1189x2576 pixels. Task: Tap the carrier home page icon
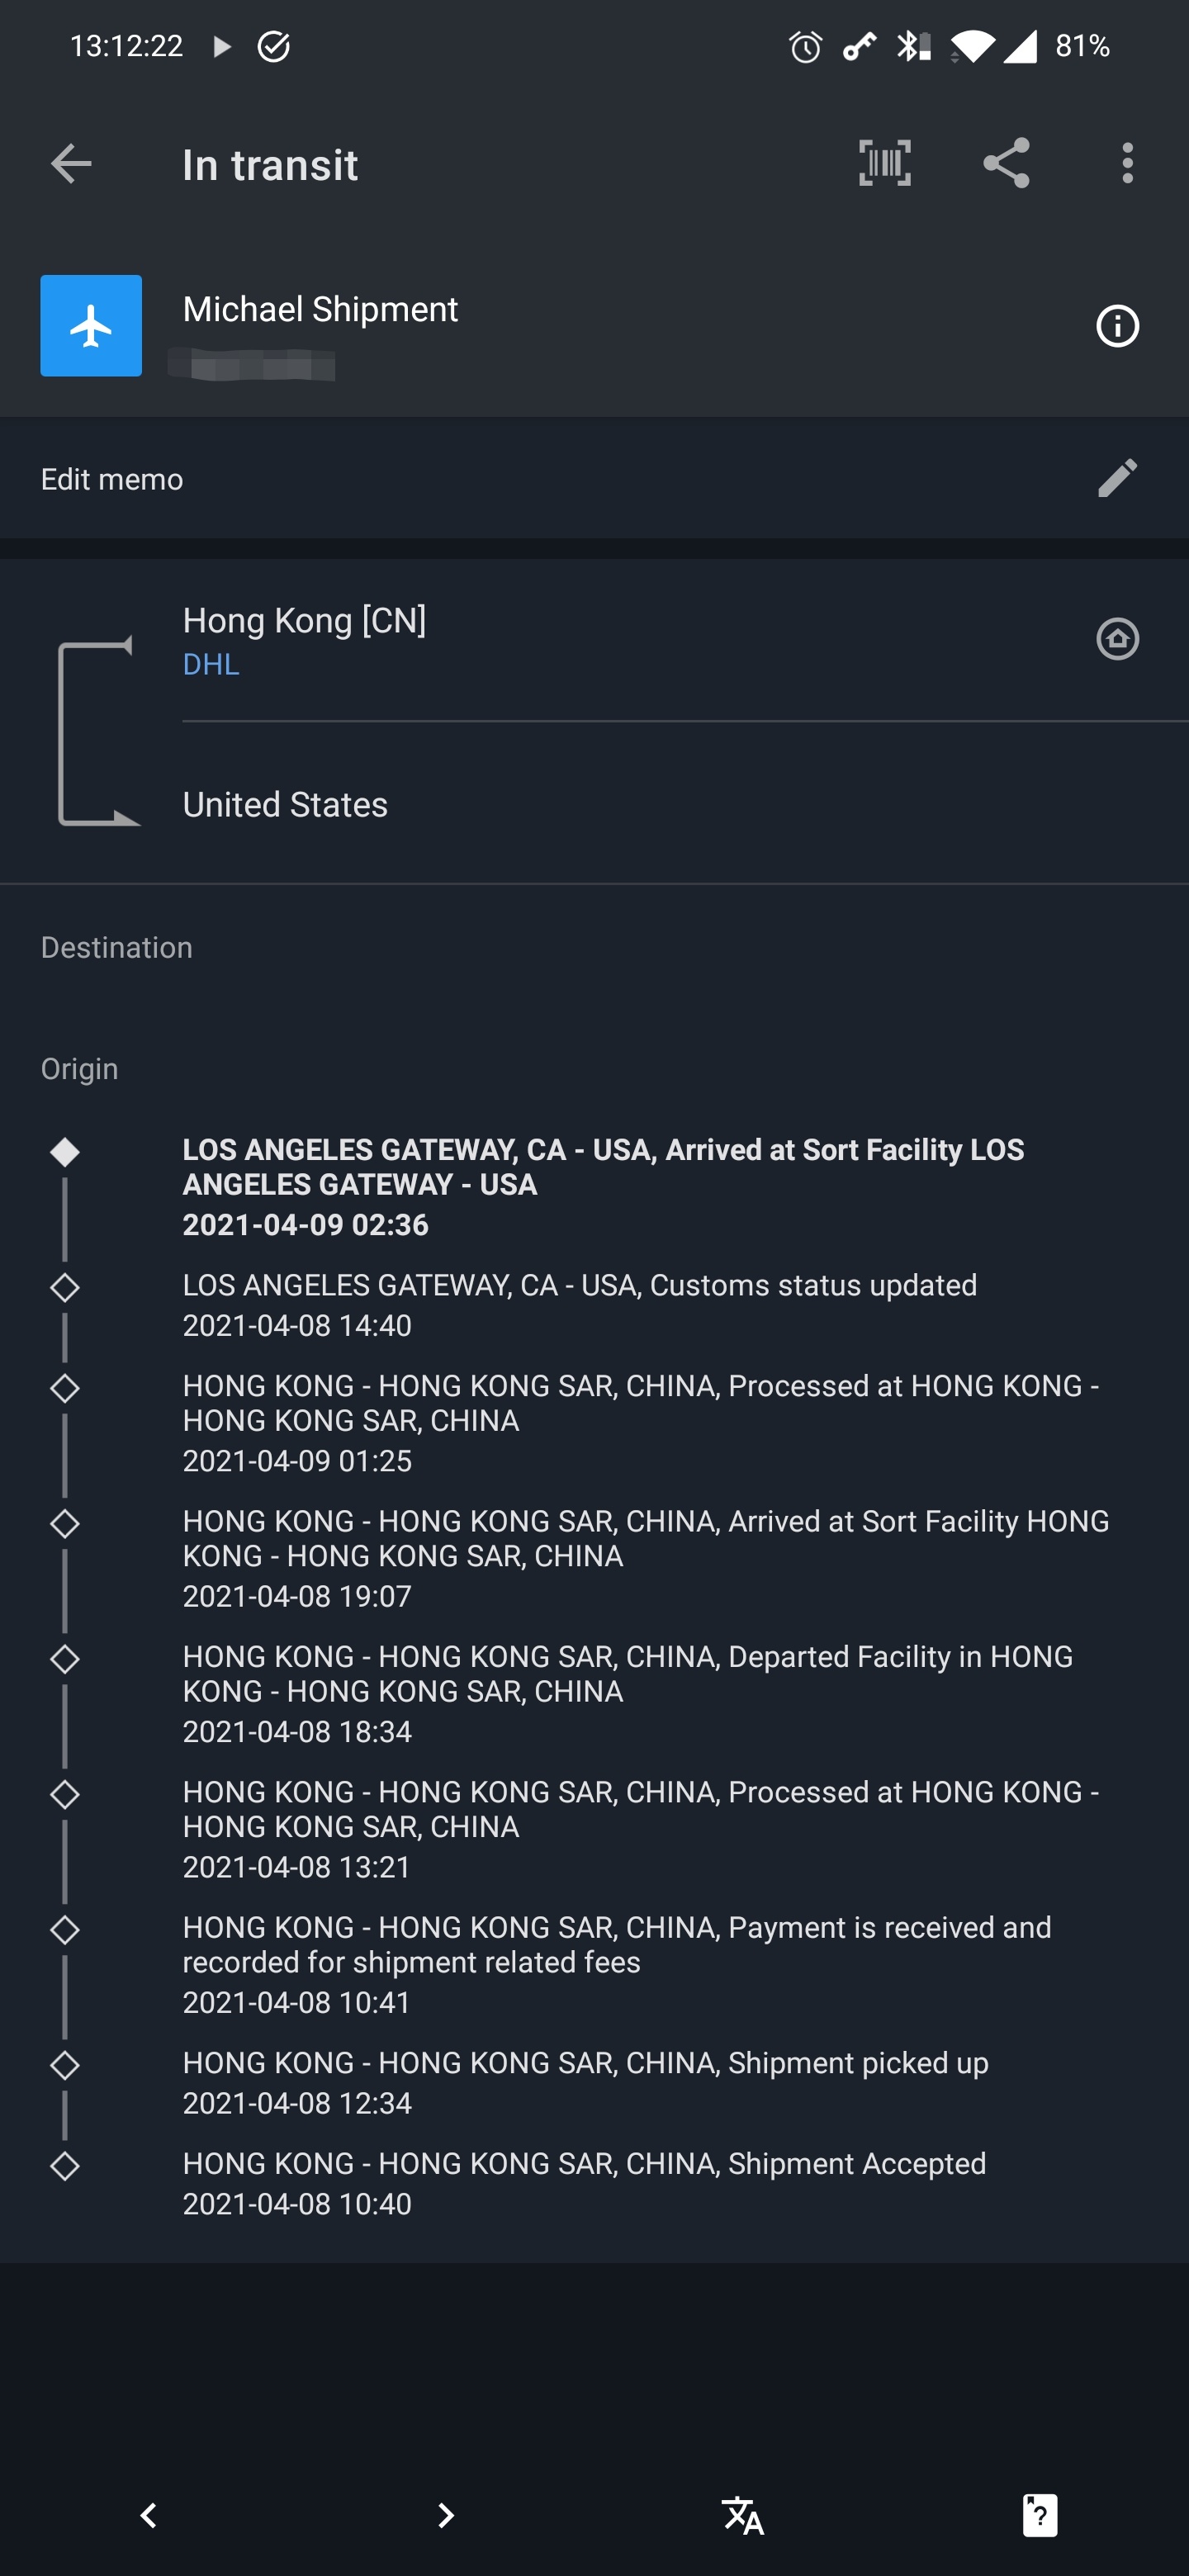(x=1117, y=639)
